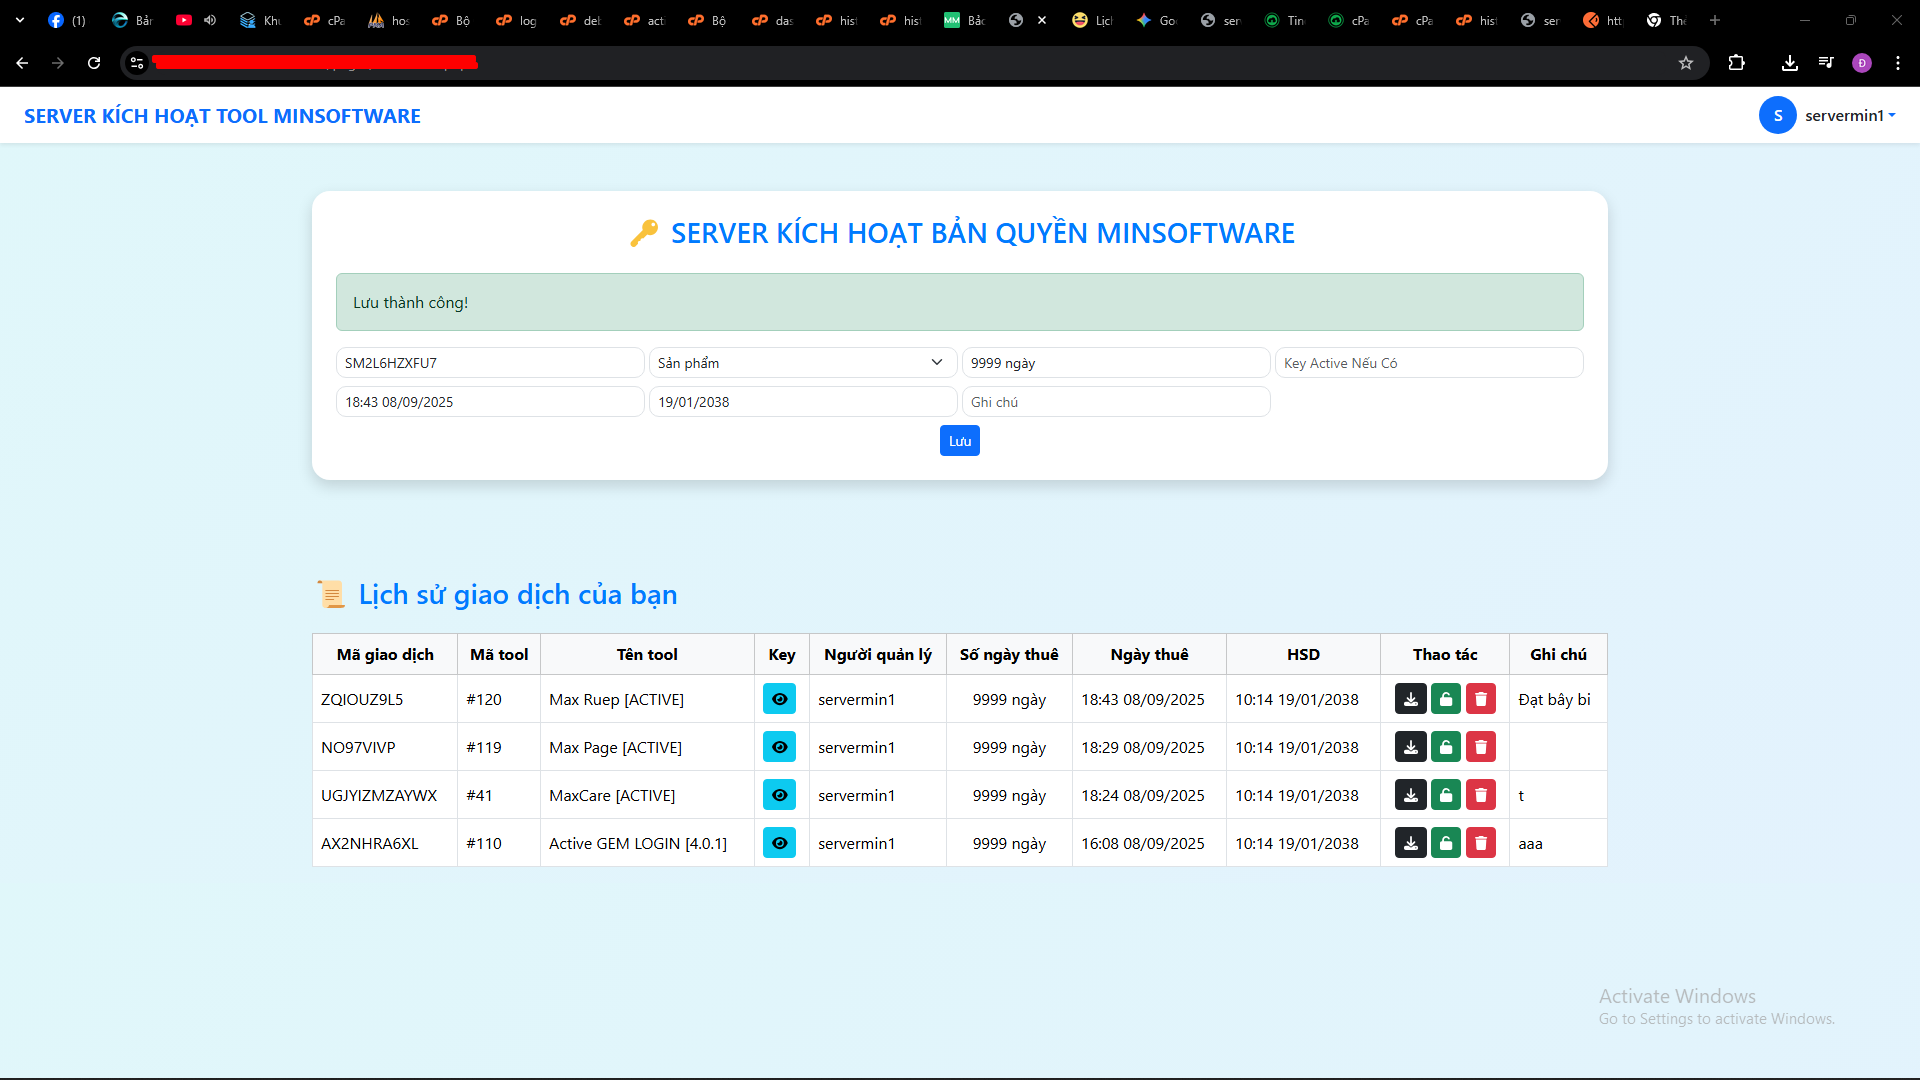Delete the ZQIOUZ9L5 transaction
Viewport: 1920px width, 1080px height.
point(1481,699)
